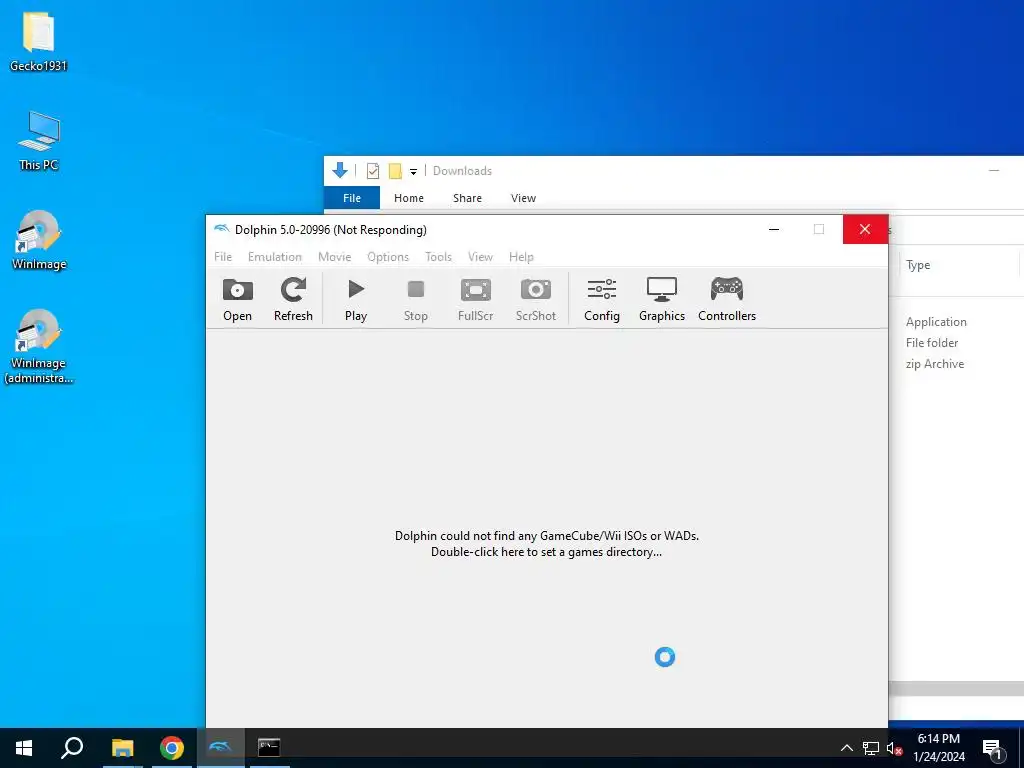The width and height of the screenshot is (1024, 768).
Task: Click New folder icon in Explorer quick access
Action: coord(395,171)
